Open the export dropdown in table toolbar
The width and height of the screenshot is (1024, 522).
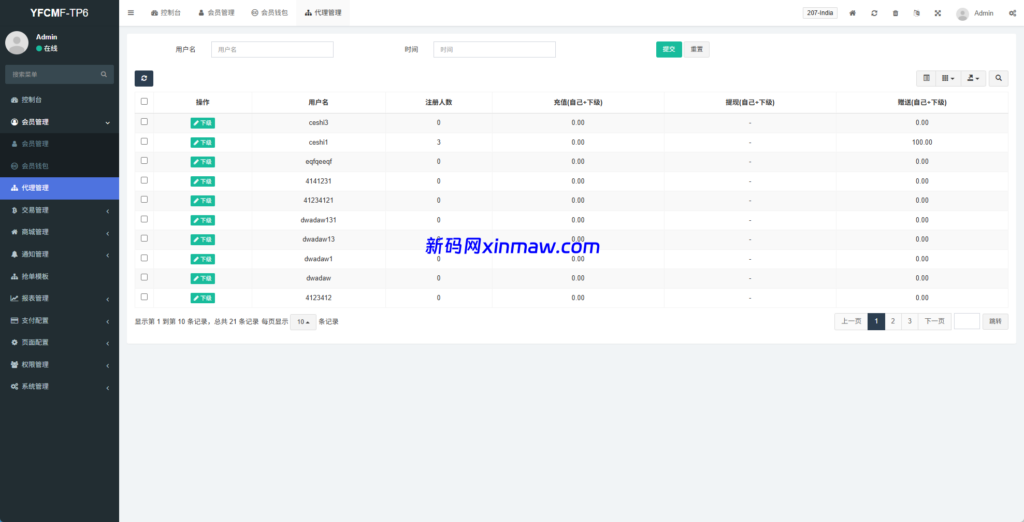click(x=973, y=78)
